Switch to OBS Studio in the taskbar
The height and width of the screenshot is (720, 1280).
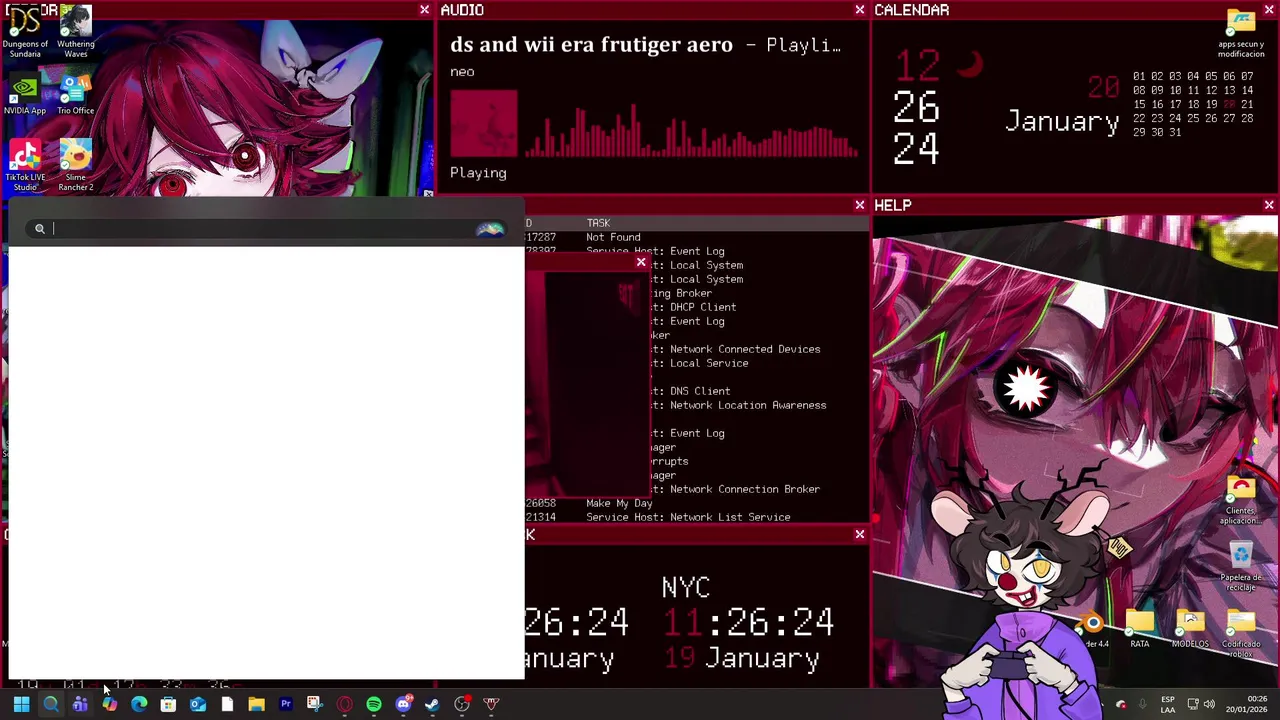pos(462,705)
